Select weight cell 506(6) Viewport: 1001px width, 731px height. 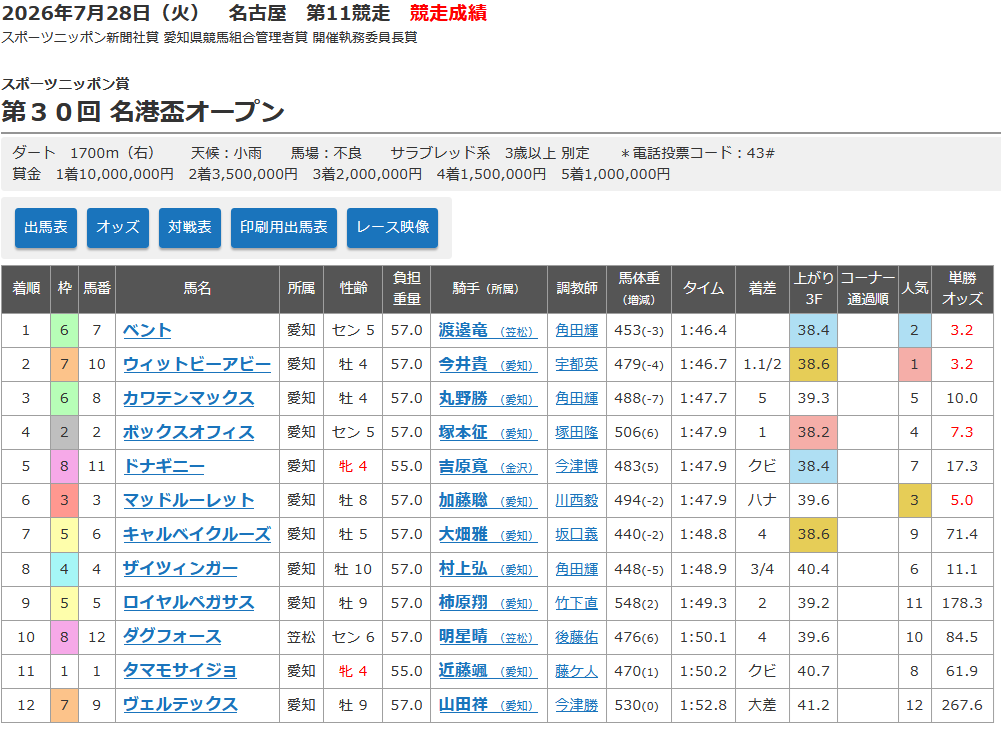(638, 432)
